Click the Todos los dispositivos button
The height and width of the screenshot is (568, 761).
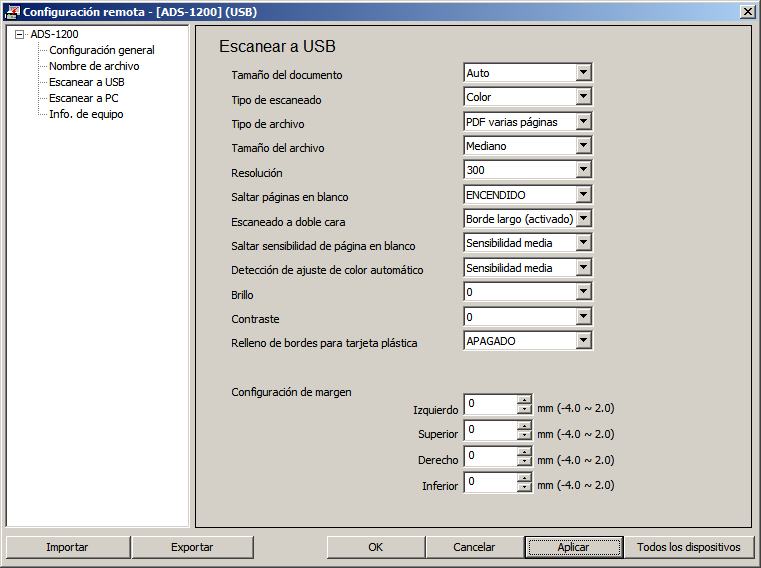pyautogui.click(x=689, y=547)
